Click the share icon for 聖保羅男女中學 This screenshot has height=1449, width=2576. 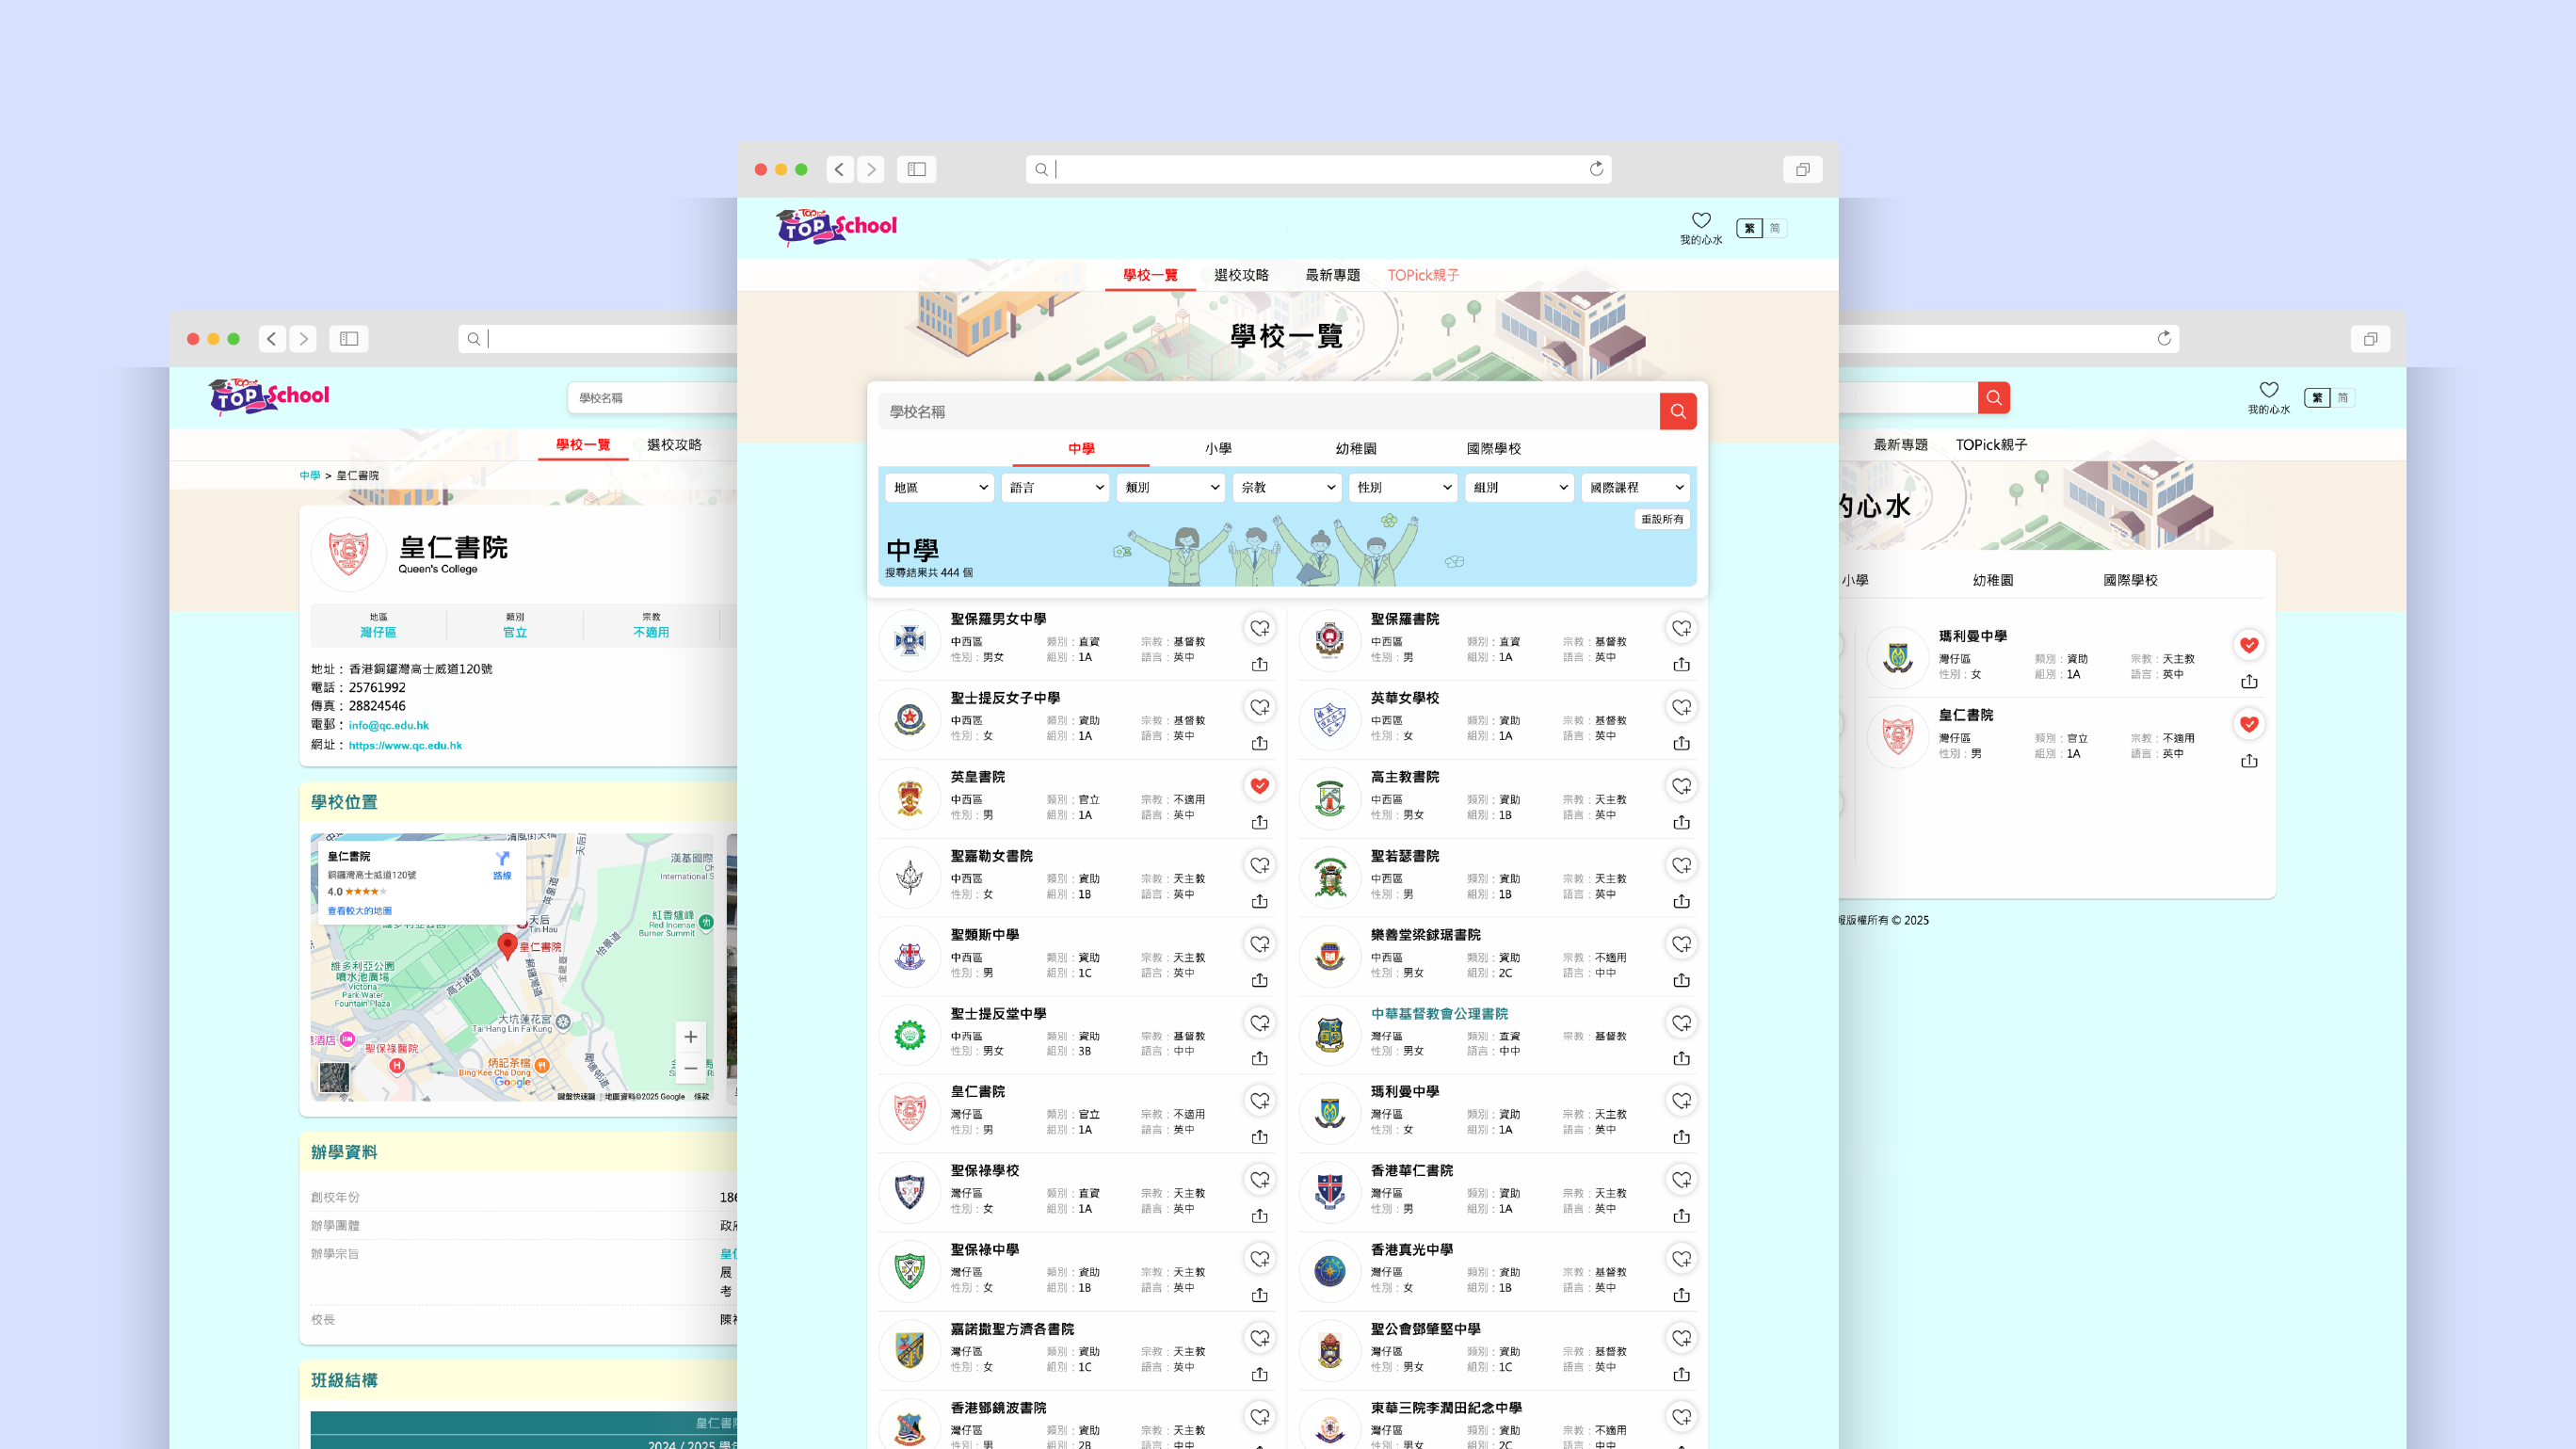pos(1260,664)
